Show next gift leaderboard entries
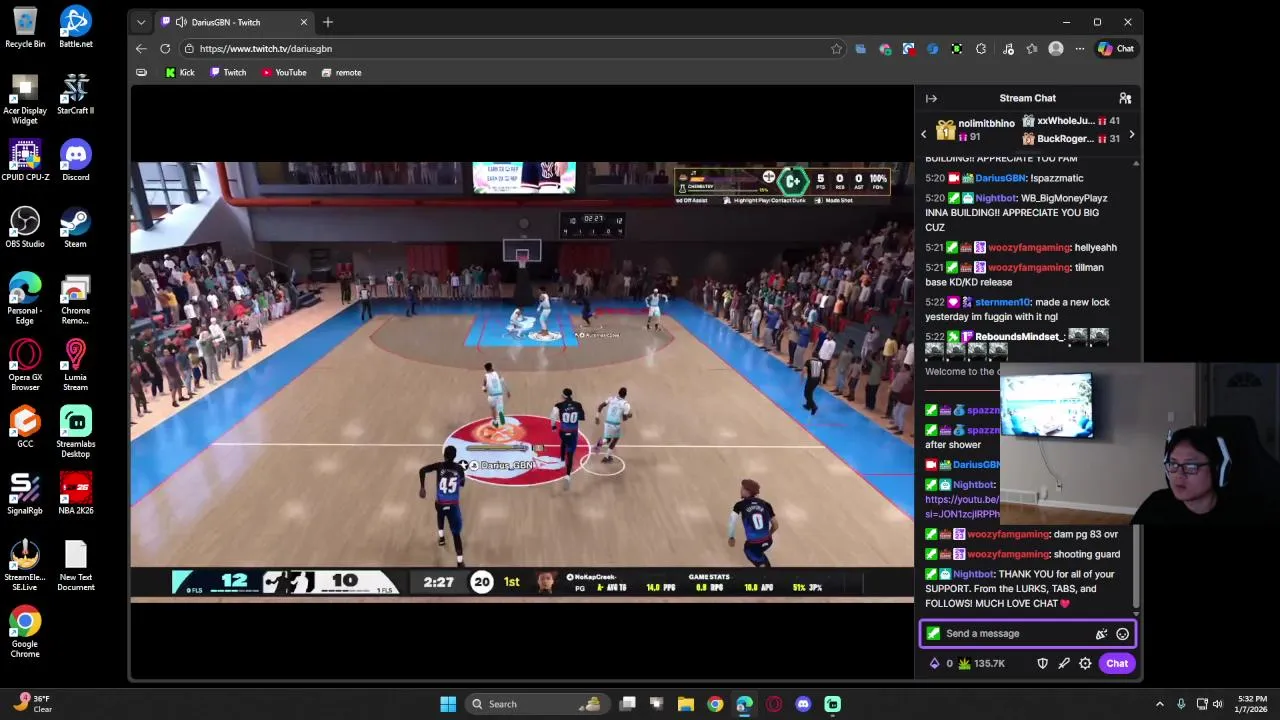1280x720 pixels. 1131,134
